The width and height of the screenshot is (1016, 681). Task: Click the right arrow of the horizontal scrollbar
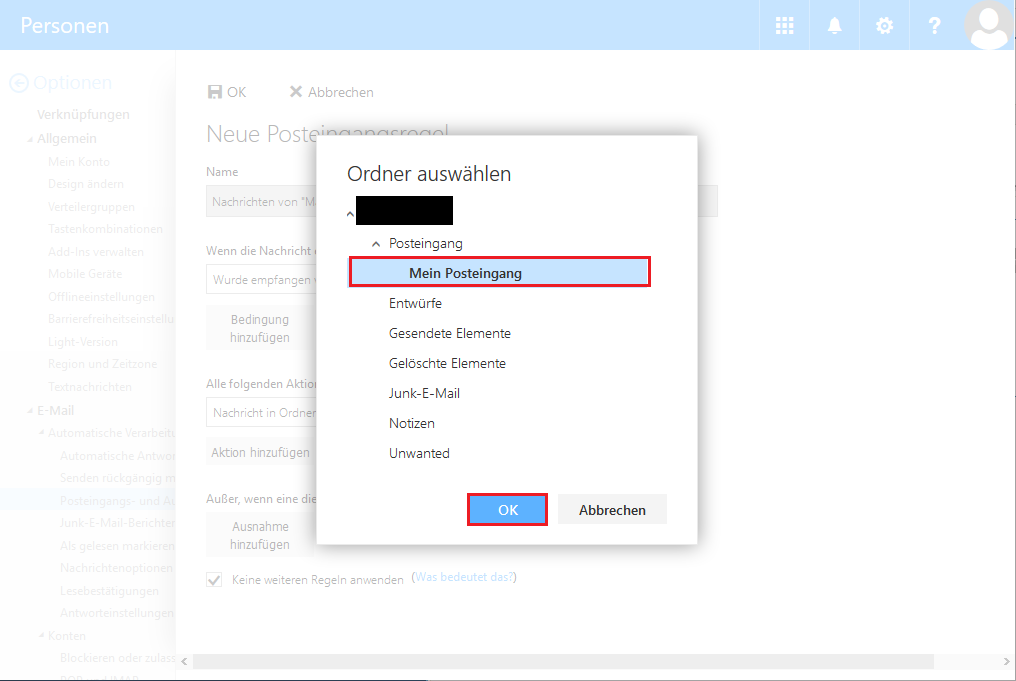click(1007, 660)
